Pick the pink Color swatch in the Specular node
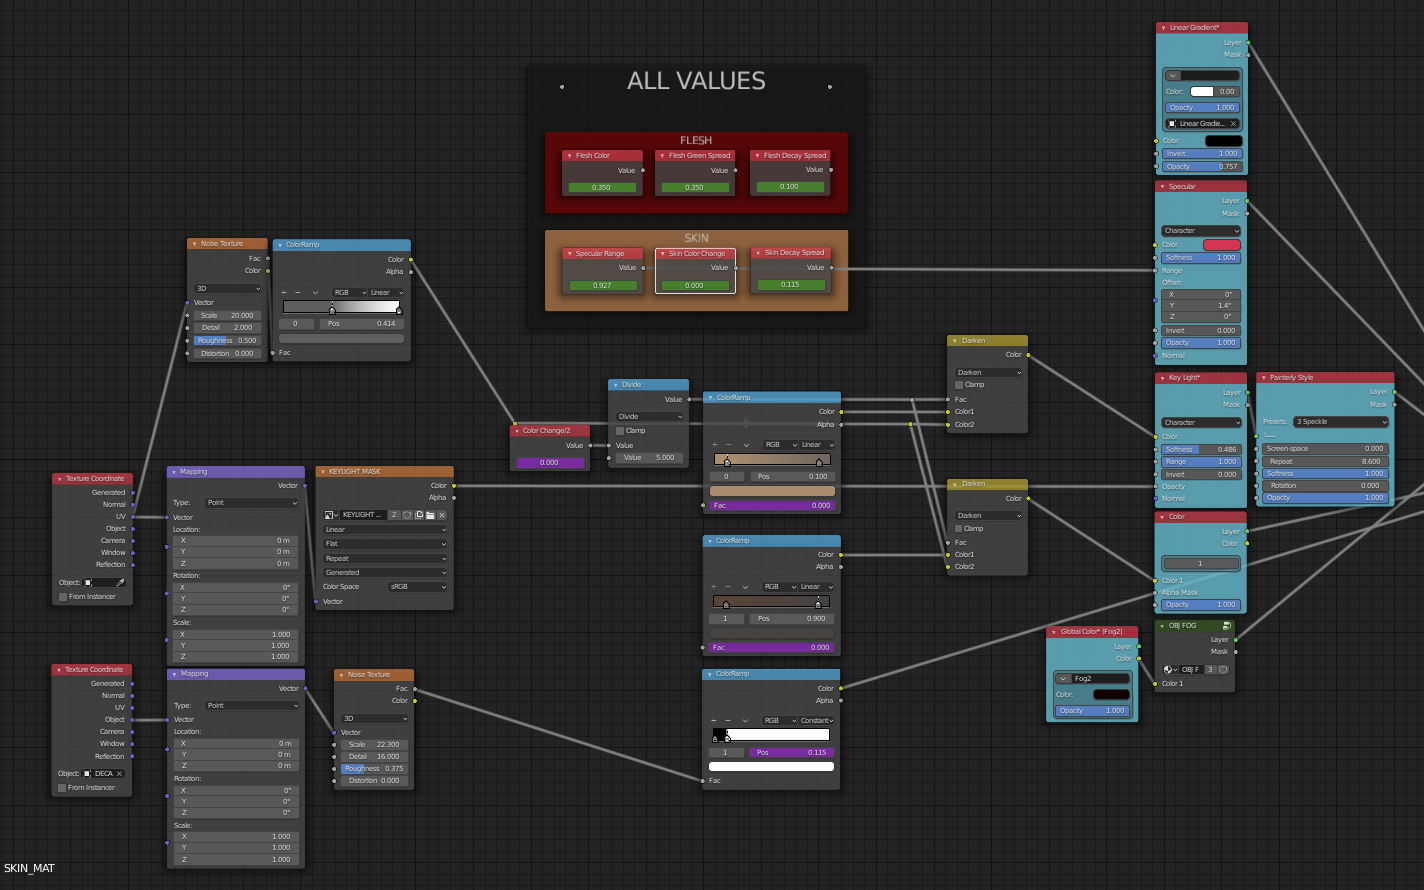The width and height of the screenshot is (1424, 890). [x=1222, y=244]
